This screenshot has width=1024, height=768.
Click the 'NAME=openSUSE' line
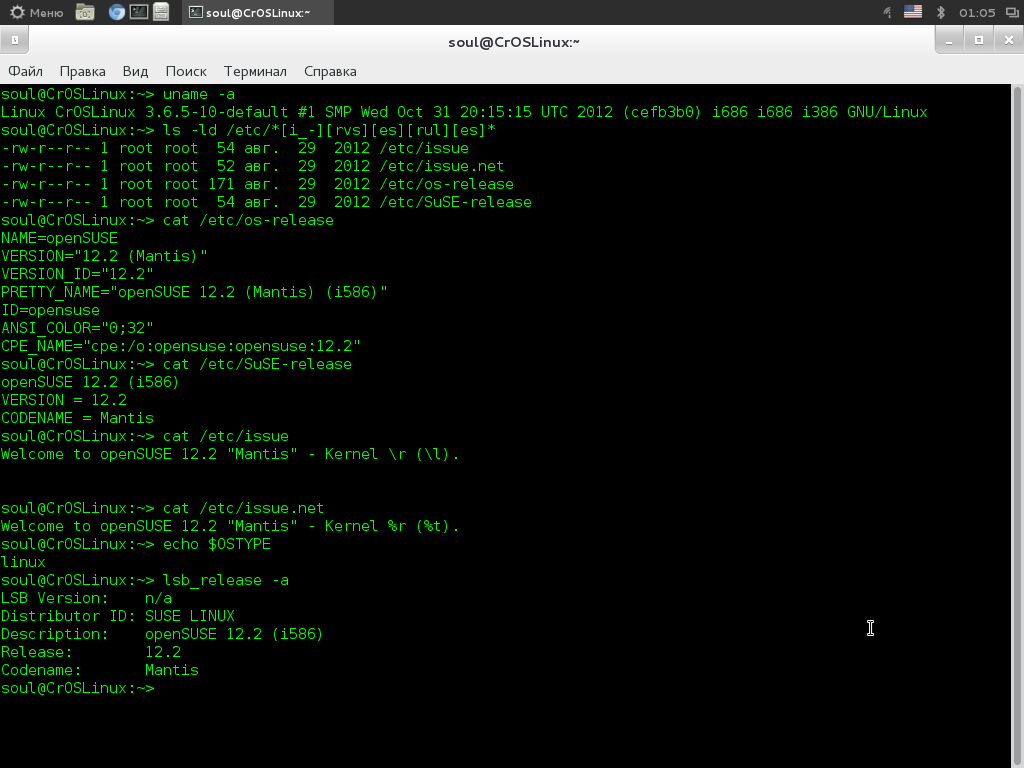pos(59,238)
